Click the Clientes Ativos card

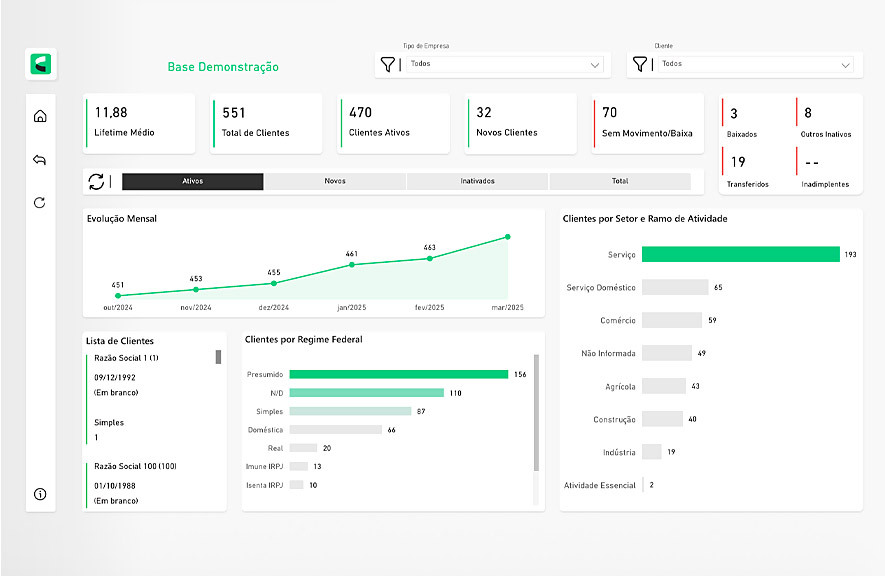tap(394, 123)
